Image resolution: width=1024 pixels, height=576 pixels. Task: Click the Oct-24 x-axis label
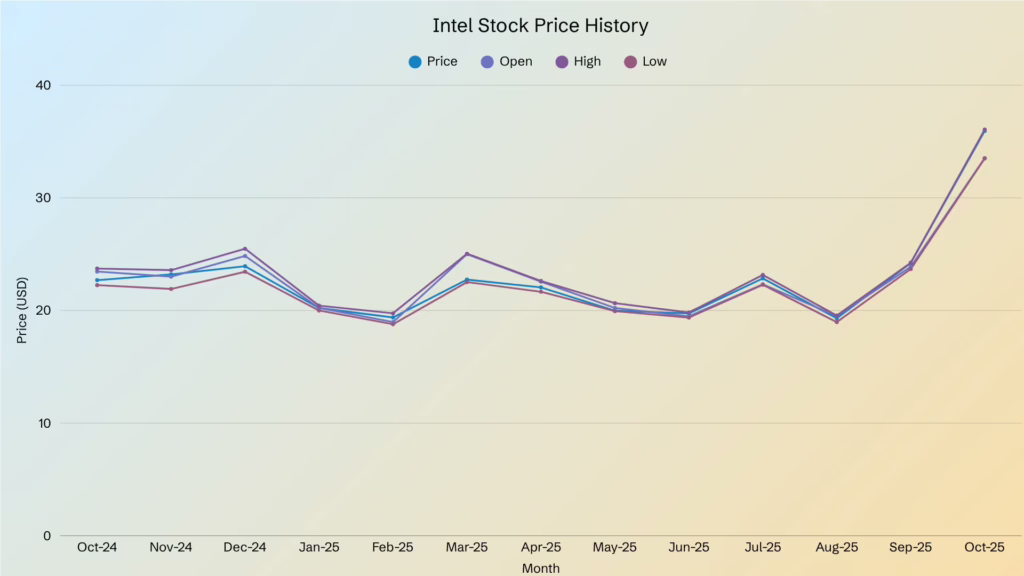[97, 548]
